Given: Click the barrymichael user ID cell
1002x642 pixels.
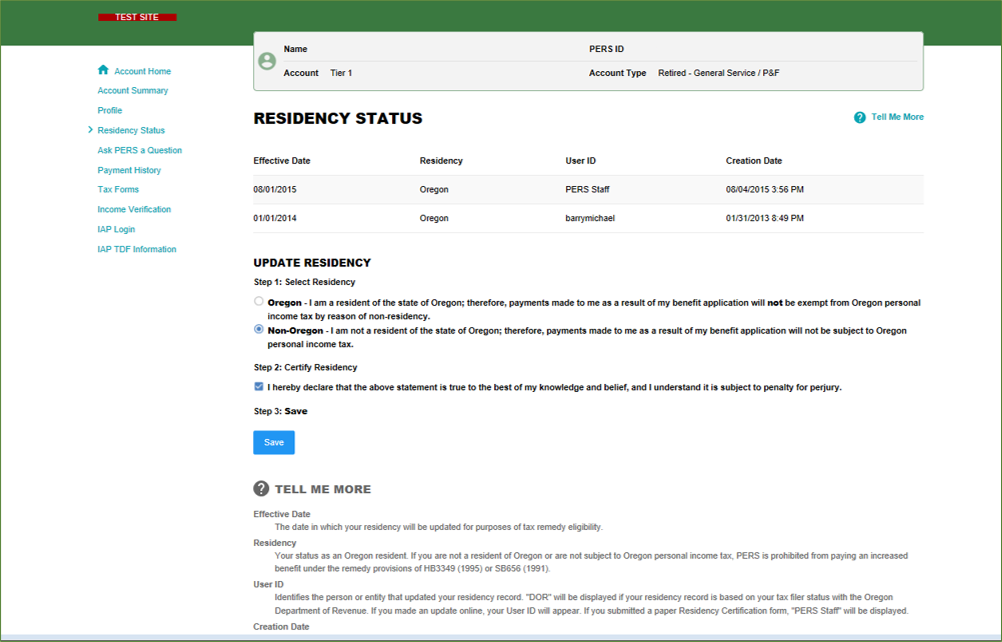Looking at the screenshot, I should [590, 218].
